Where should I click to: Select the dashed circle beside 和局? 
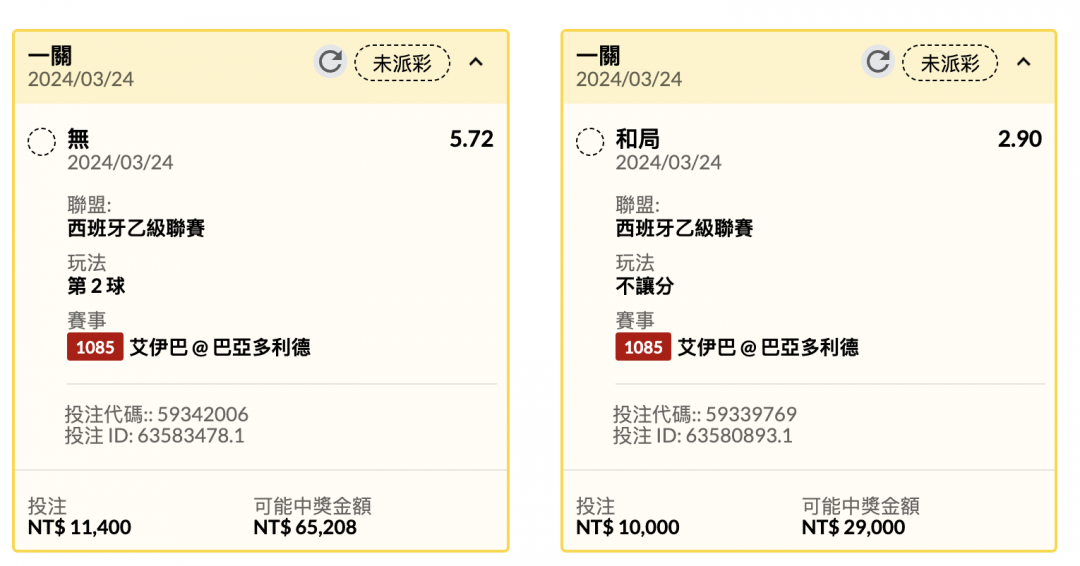click(590, 142)
